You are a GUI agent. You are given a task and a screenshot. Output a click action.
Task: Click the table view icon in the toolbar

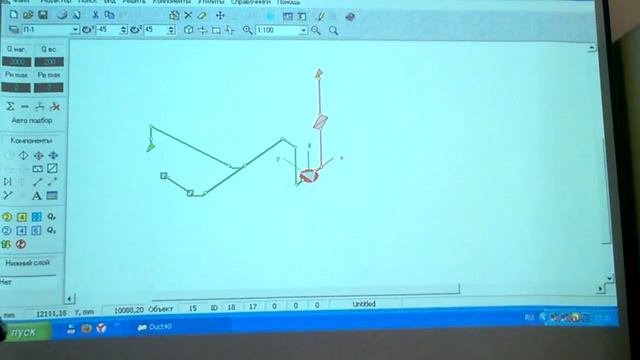click(288, 16)
